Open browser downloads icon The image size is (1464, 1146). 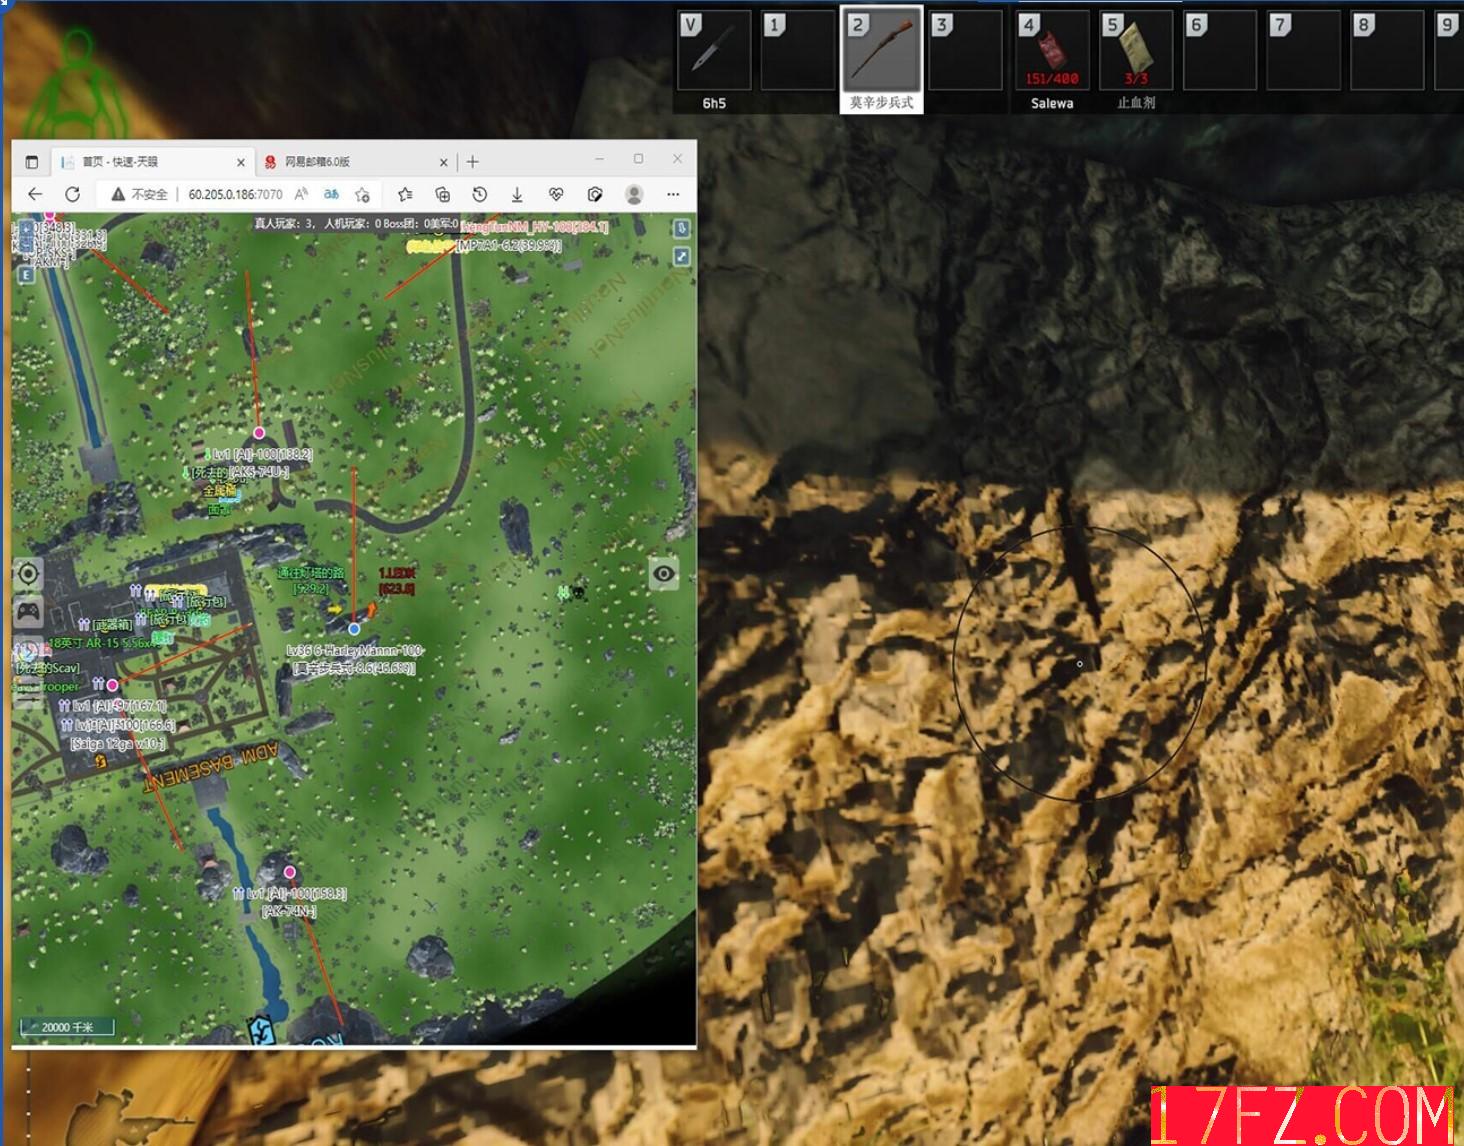pos(517,194)
